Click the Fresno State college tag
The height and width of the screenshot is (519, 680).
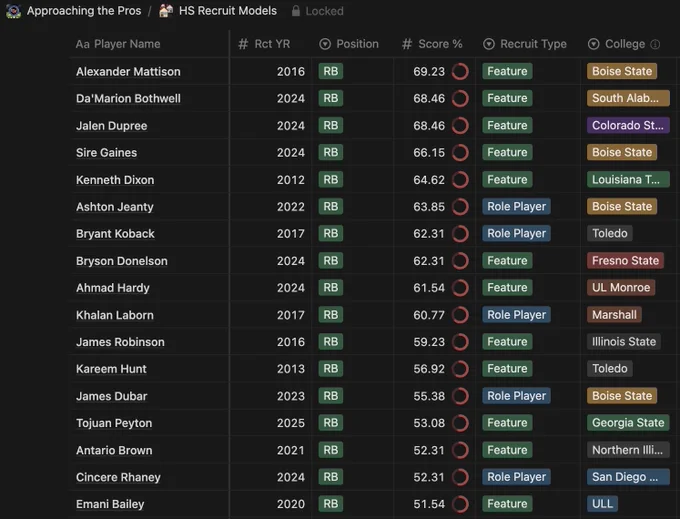(625, 261)
